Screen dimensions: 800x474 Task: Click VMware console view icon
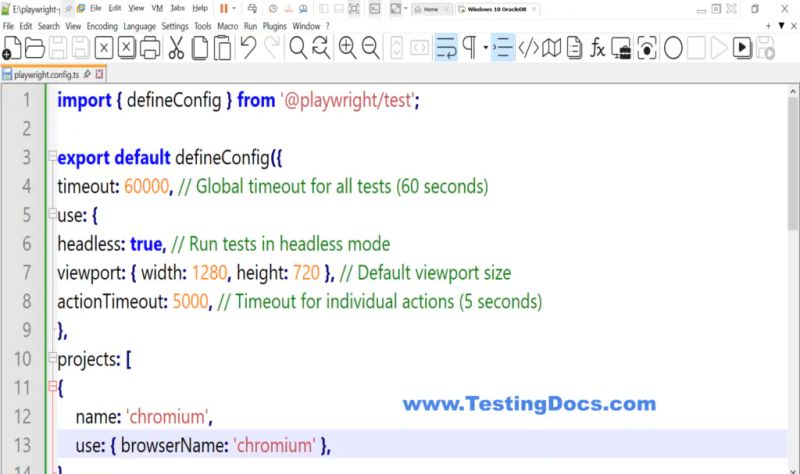click(x=374, y=9)
